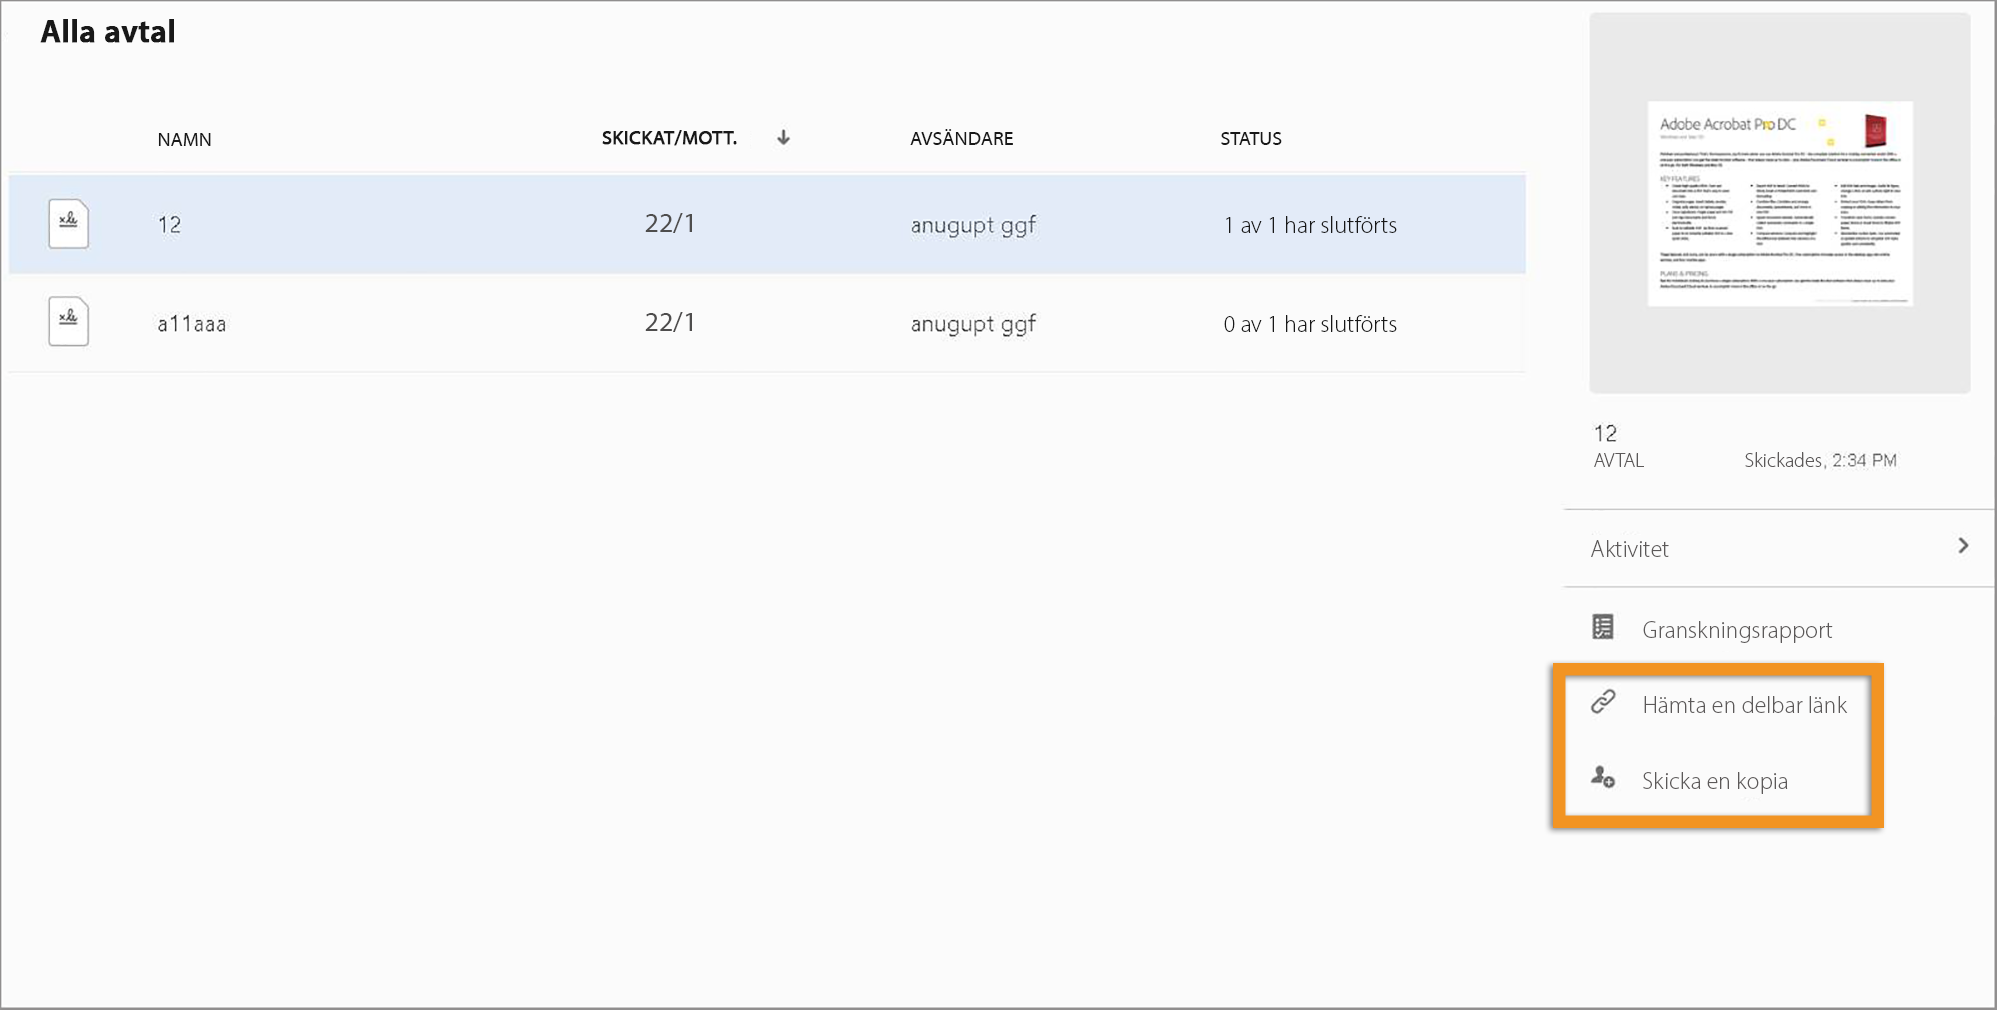Sort by the Avsändare column header
The height and width of the screenshot is (1010, 1997).
[961, 138]
